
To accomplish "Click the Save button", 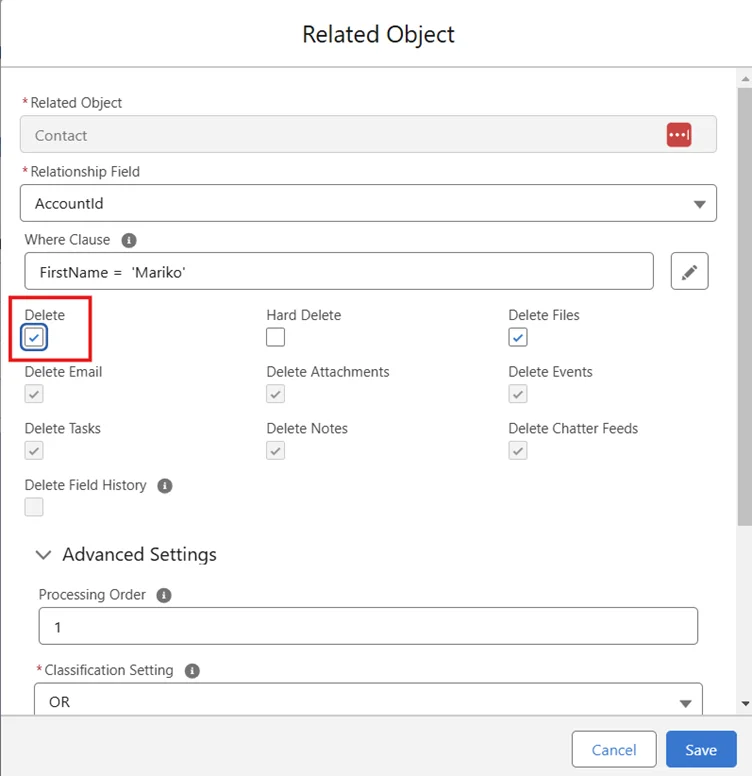I will (701, 749).
